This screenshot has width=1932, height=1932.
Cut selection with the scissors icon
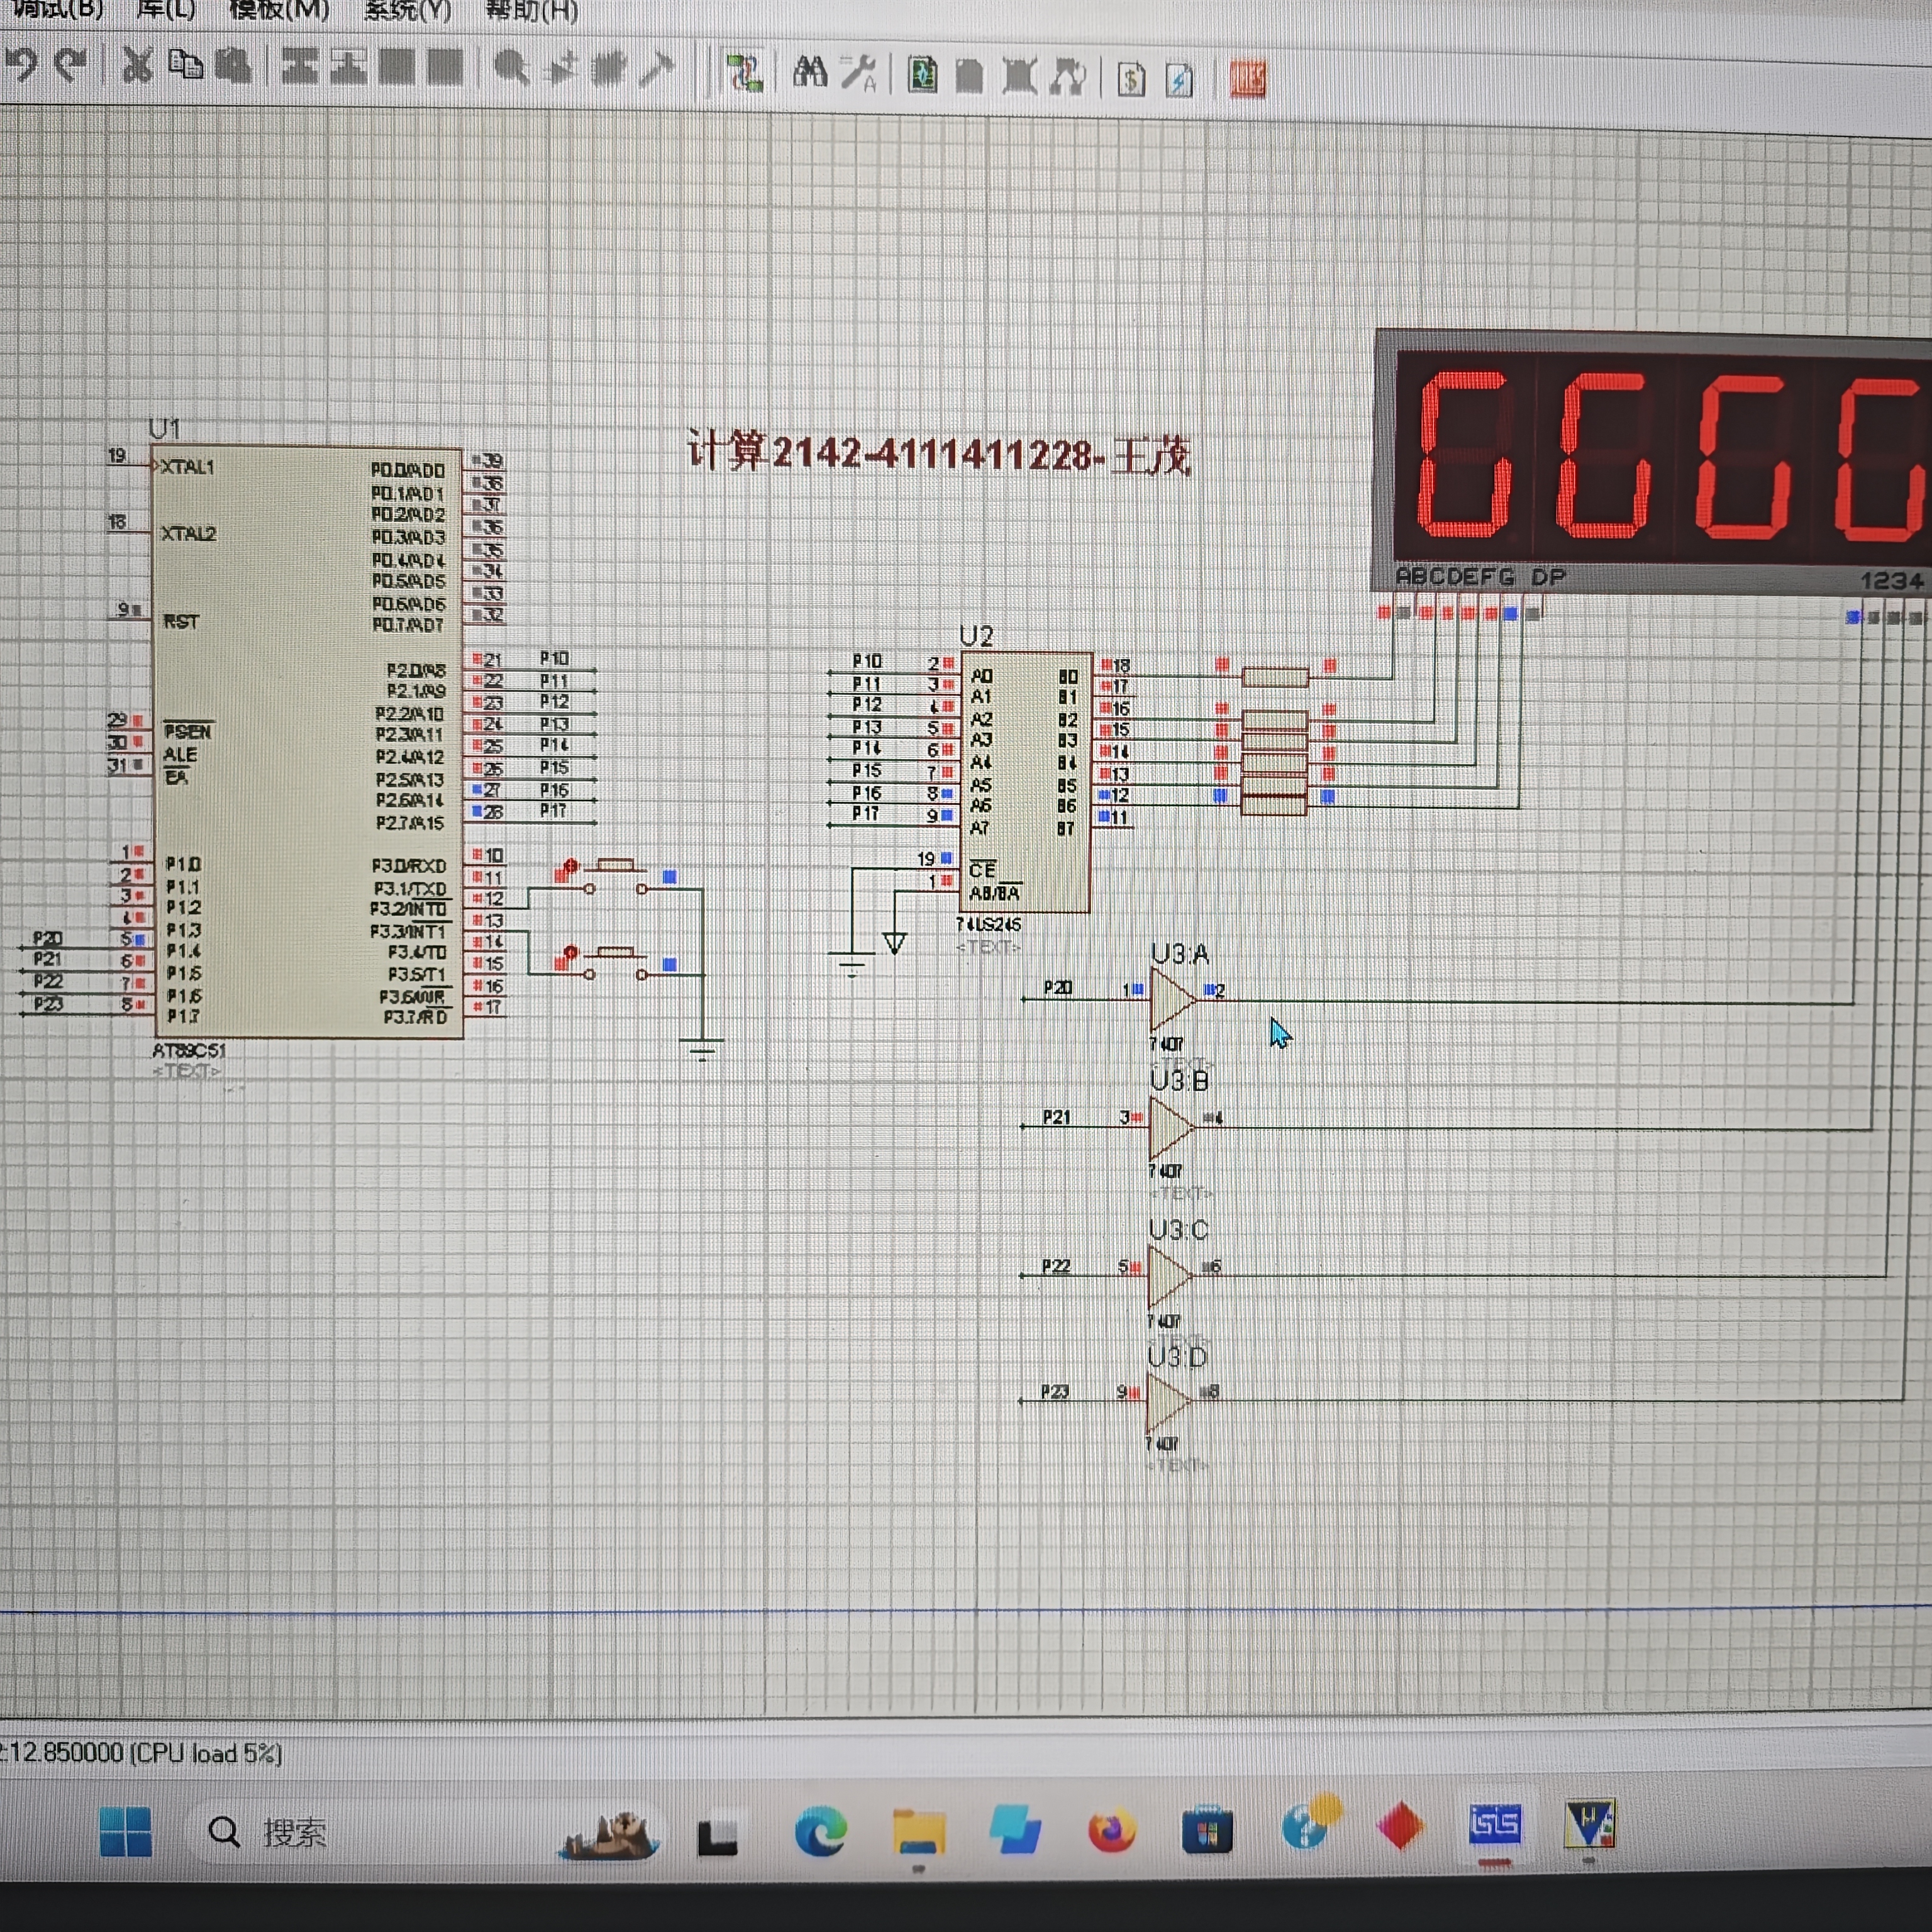point(137,66)
